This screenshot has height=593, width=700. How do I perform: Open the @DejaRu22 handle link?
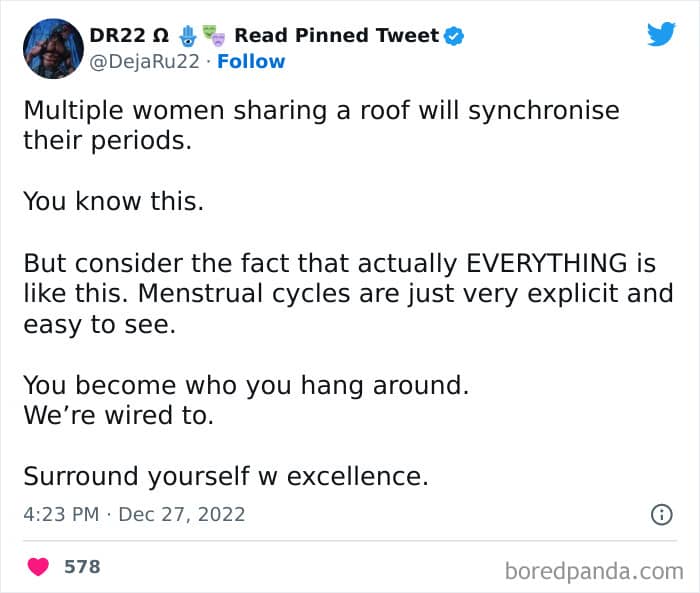tap(145, 61)
